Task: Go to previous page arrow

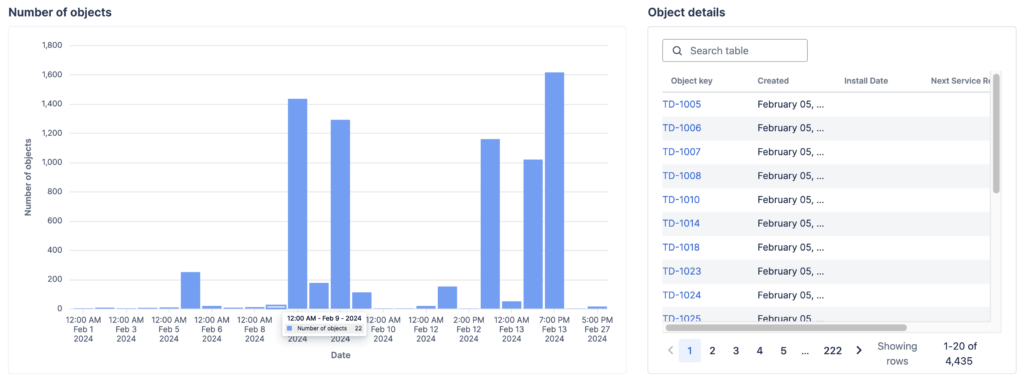Action: (670, 351)
